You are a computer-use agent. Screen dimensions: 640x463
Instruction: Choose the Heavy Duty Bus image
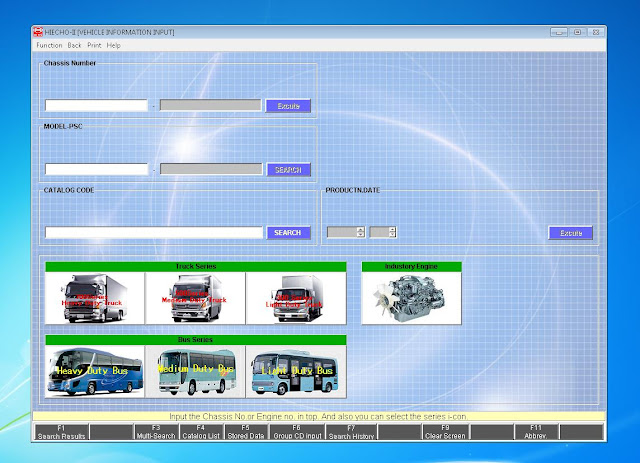pos(95,372)
